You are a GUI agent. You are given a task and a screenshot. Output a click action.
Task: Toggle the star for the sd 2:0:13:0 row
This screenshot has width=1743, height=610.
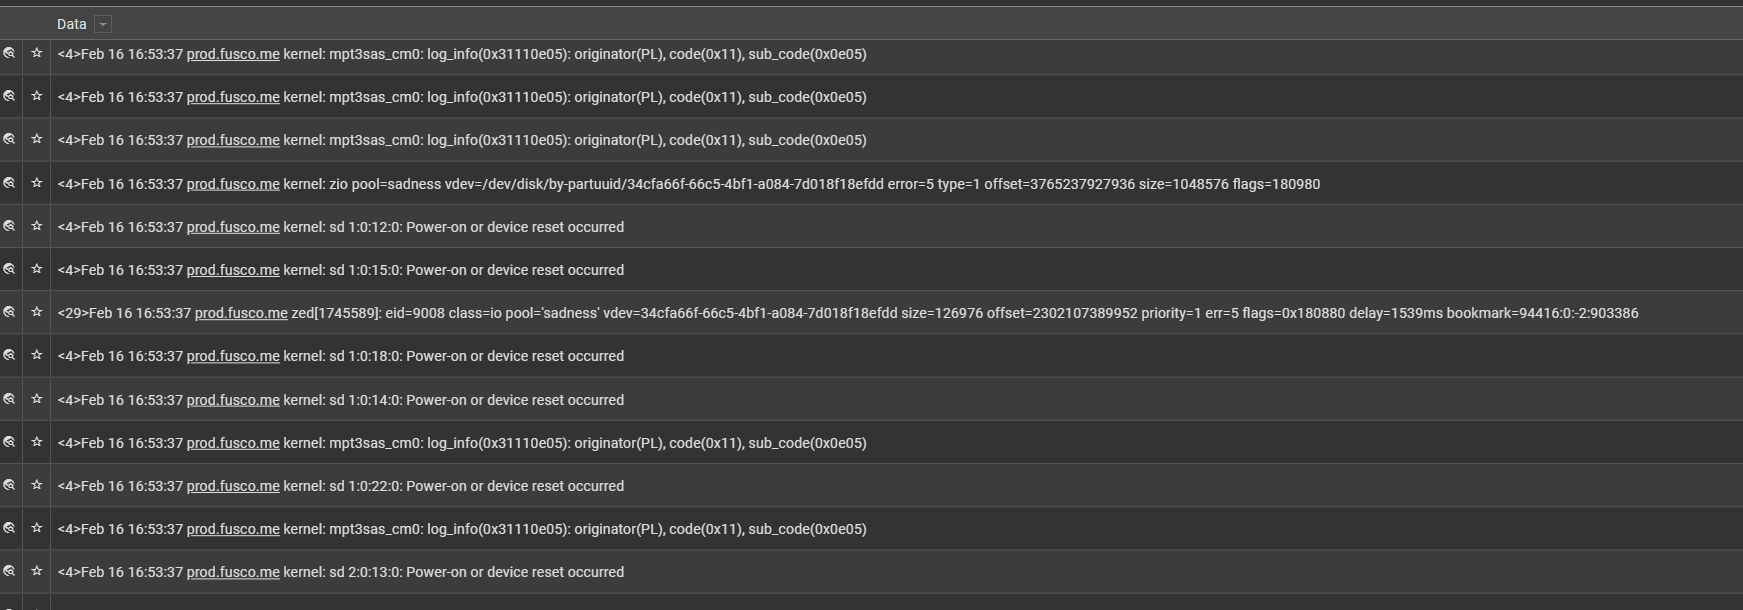tap(37, 571)
